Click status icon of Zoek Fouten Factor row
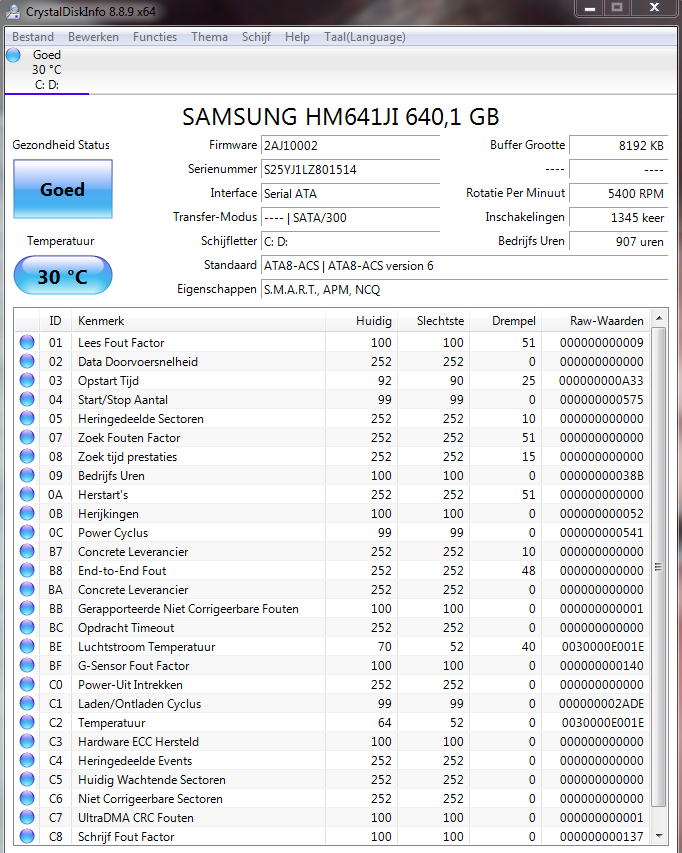Viewport: 682px width, 853px height. point(27,437)
